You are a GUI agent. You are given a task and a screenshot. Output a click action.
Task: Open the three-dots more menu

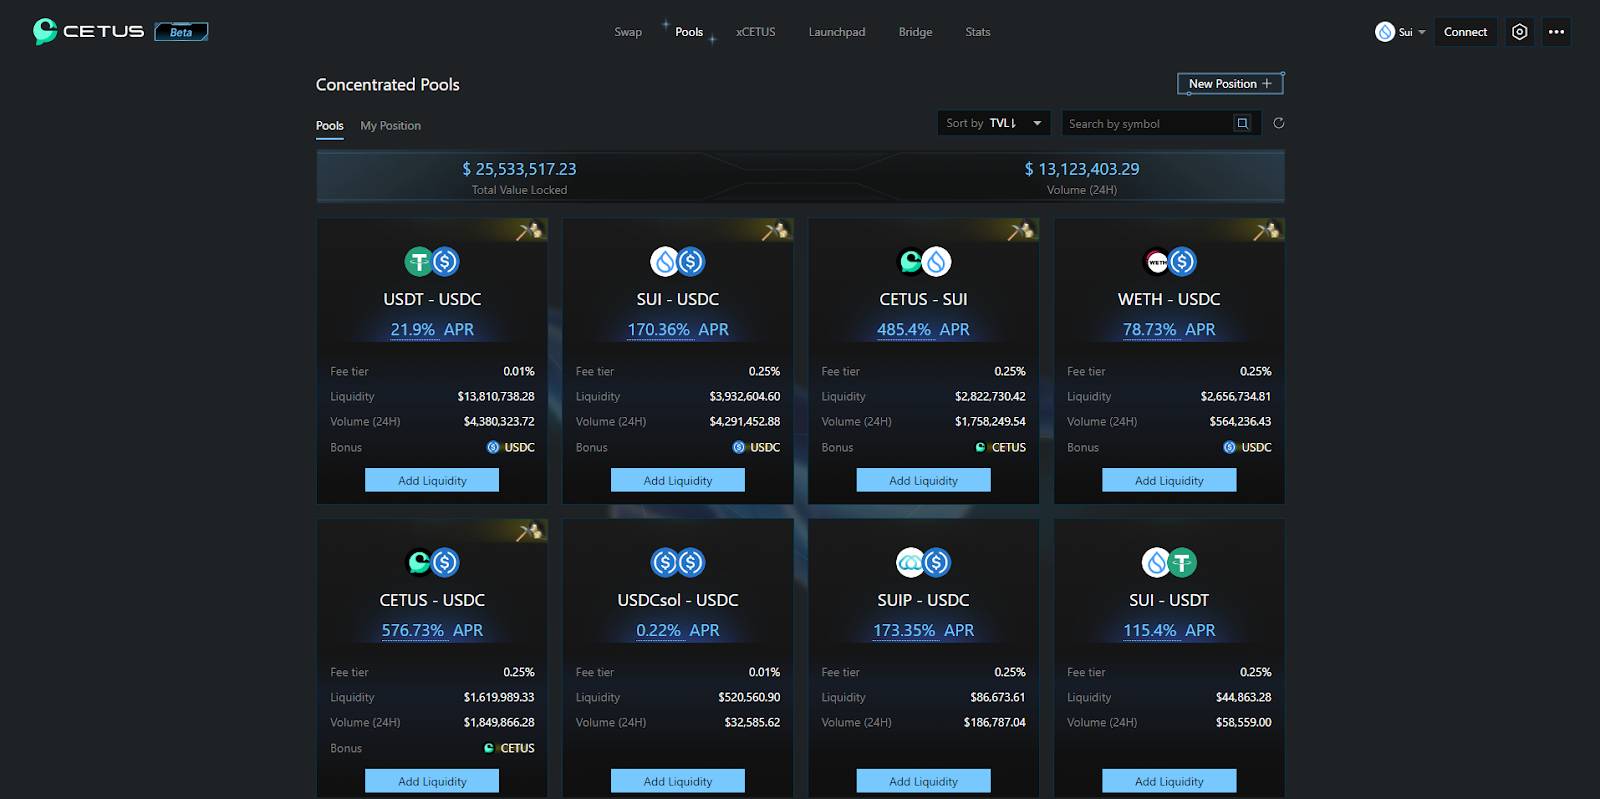tap(1556, 32)
